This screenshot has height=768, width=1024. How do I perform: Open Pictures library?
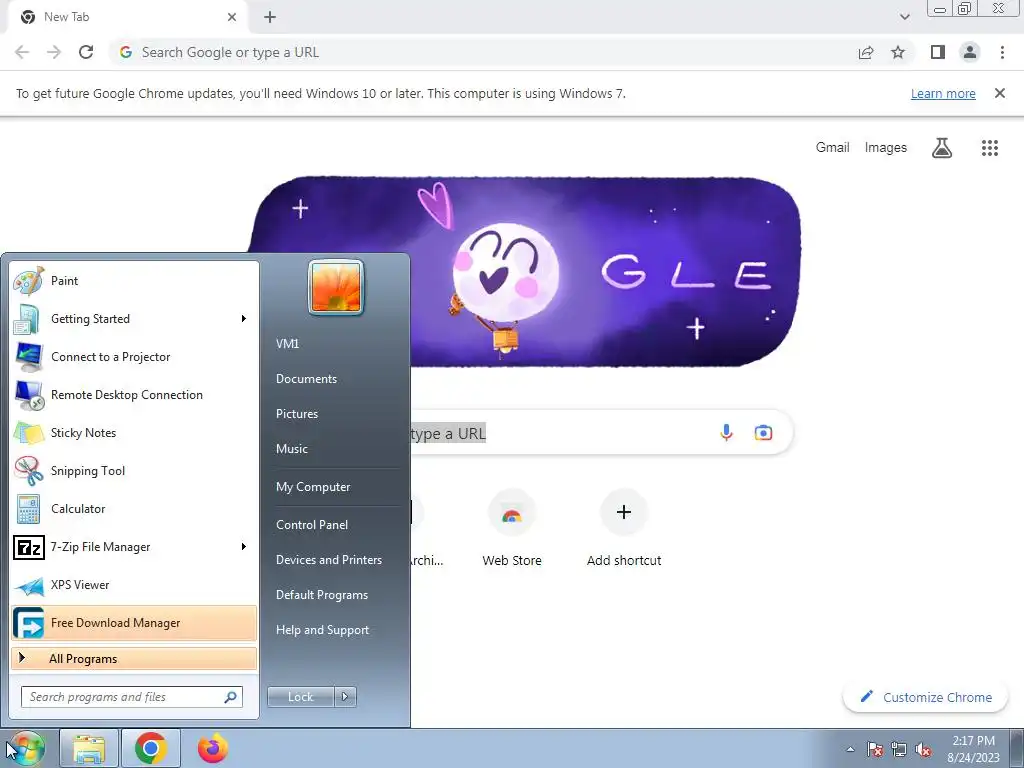click(297, 414)
